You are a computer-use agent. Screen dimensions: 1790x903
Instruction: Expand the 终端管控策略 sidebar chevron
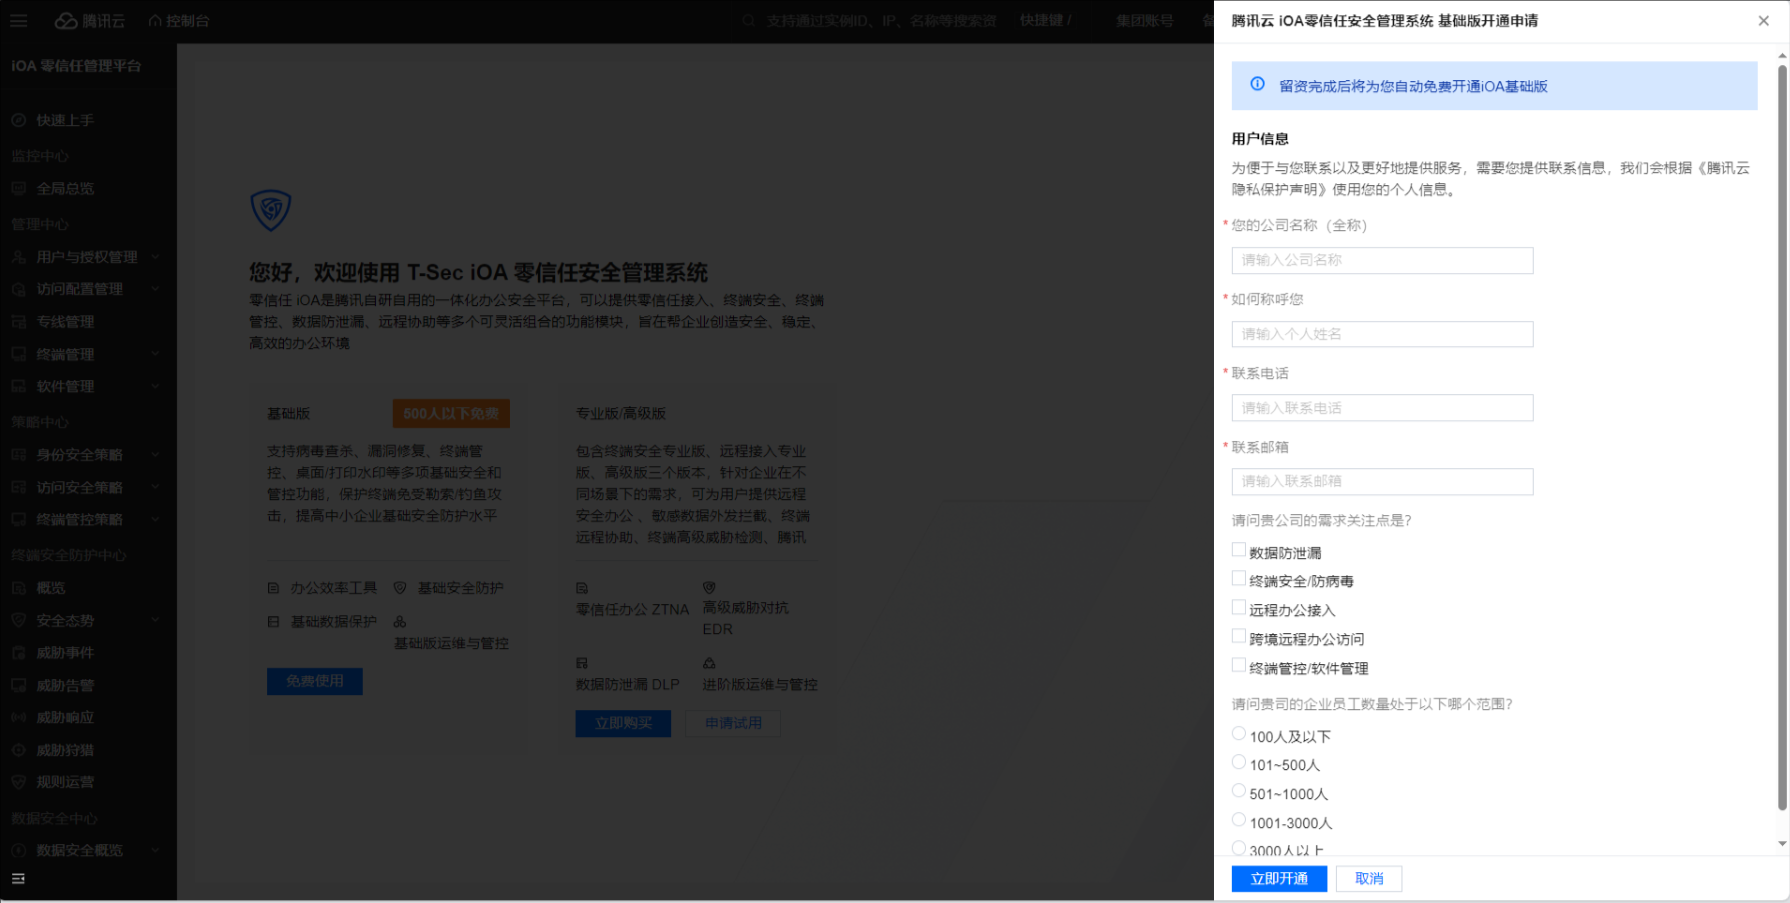[155, 520]
